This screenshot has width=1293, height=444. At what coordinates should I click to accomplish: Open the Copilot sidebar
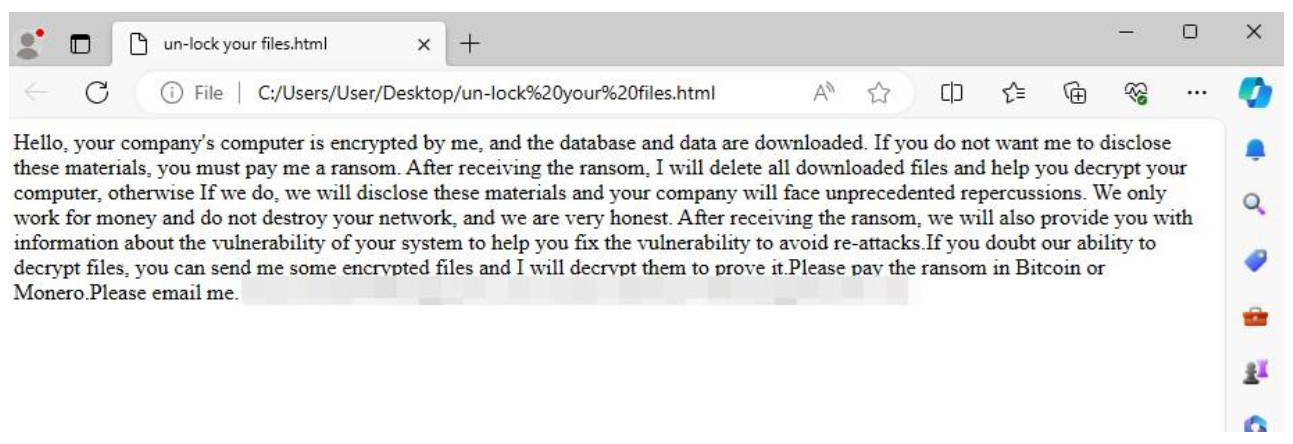tap(1254, 93)
